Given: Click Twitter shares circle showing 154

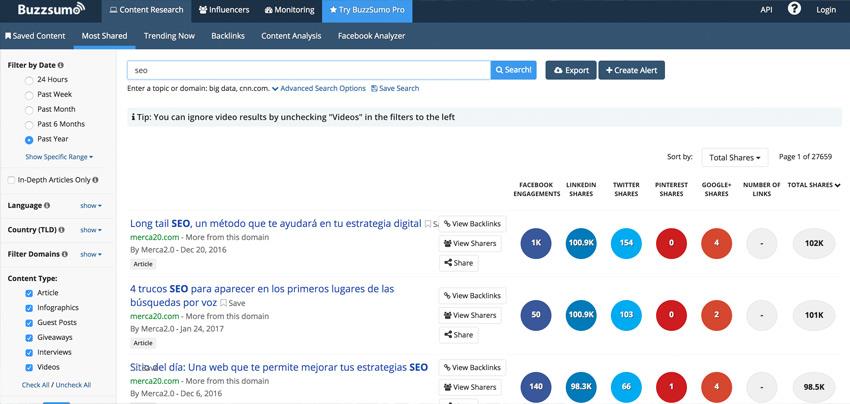Looking at the screenshot, I should tap(626, 243).
